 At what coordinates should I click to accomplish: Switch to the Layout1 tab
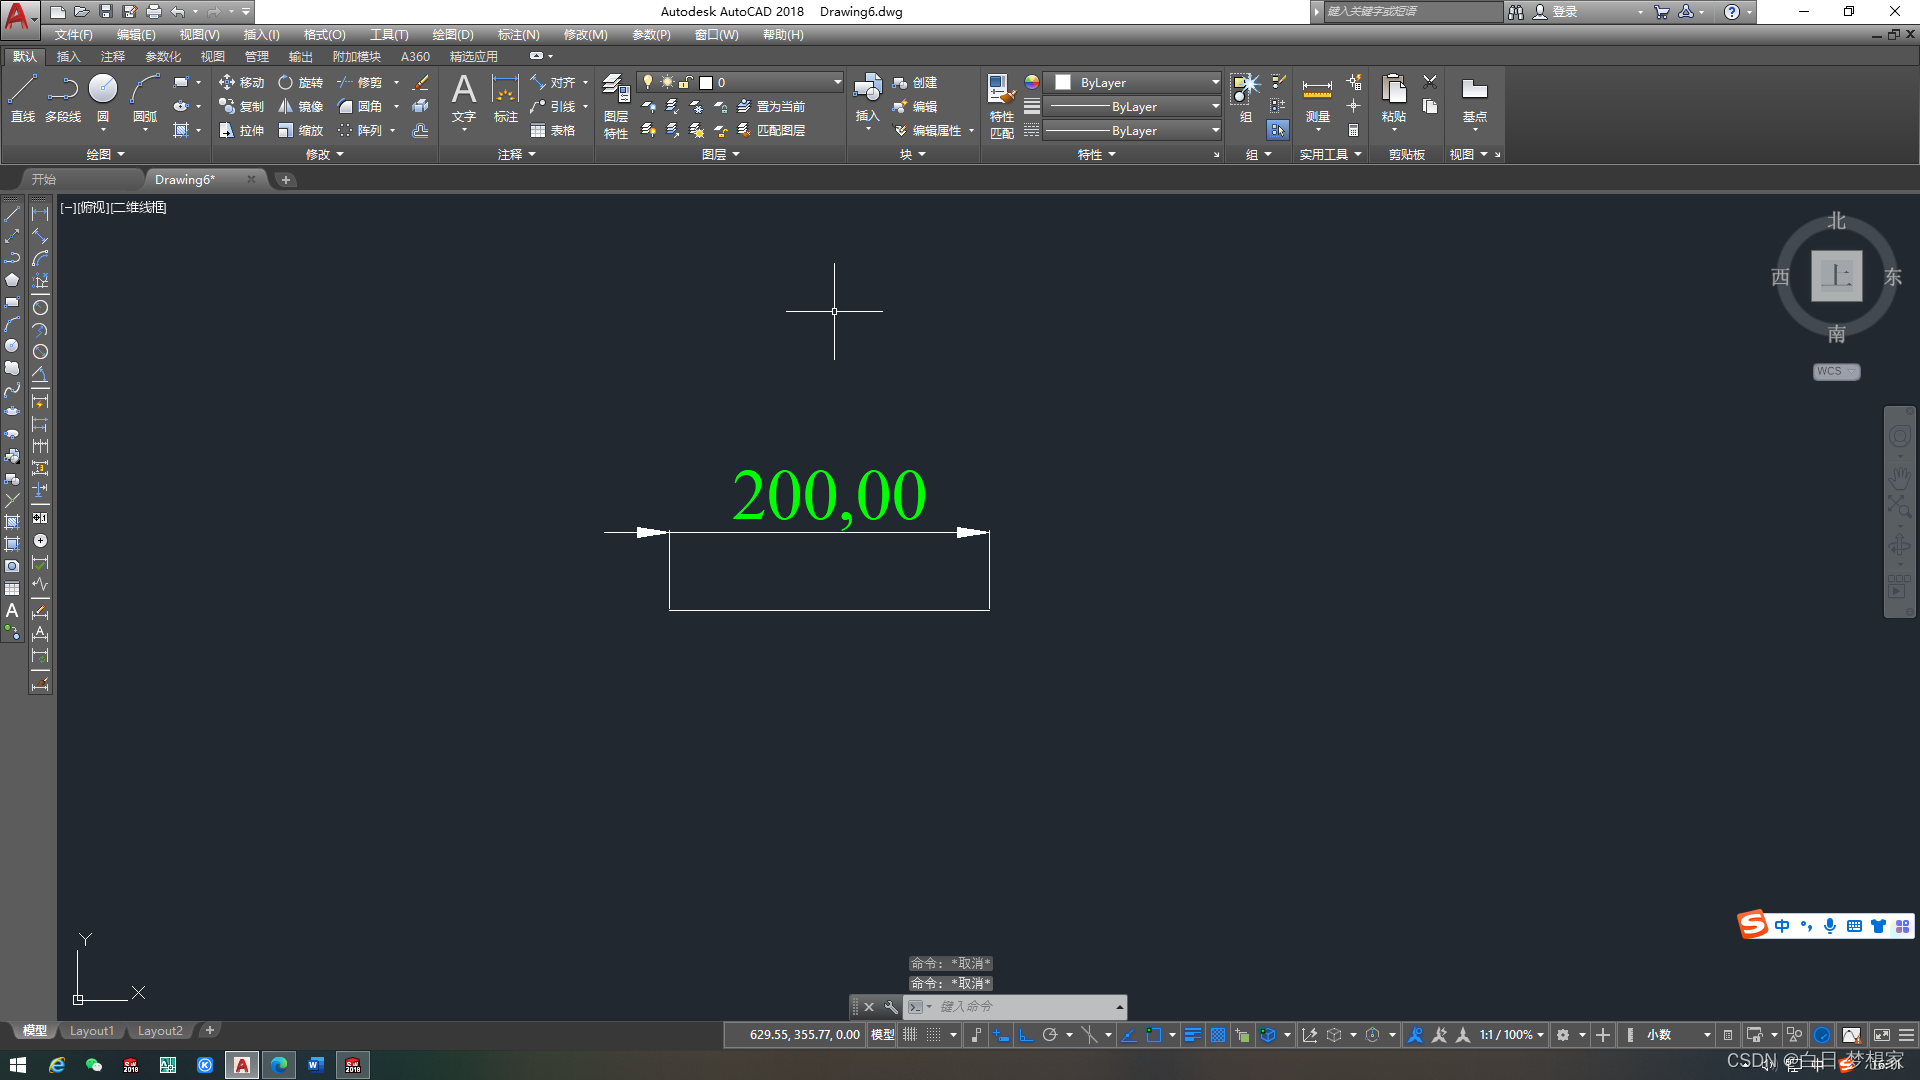point(91,1030)
